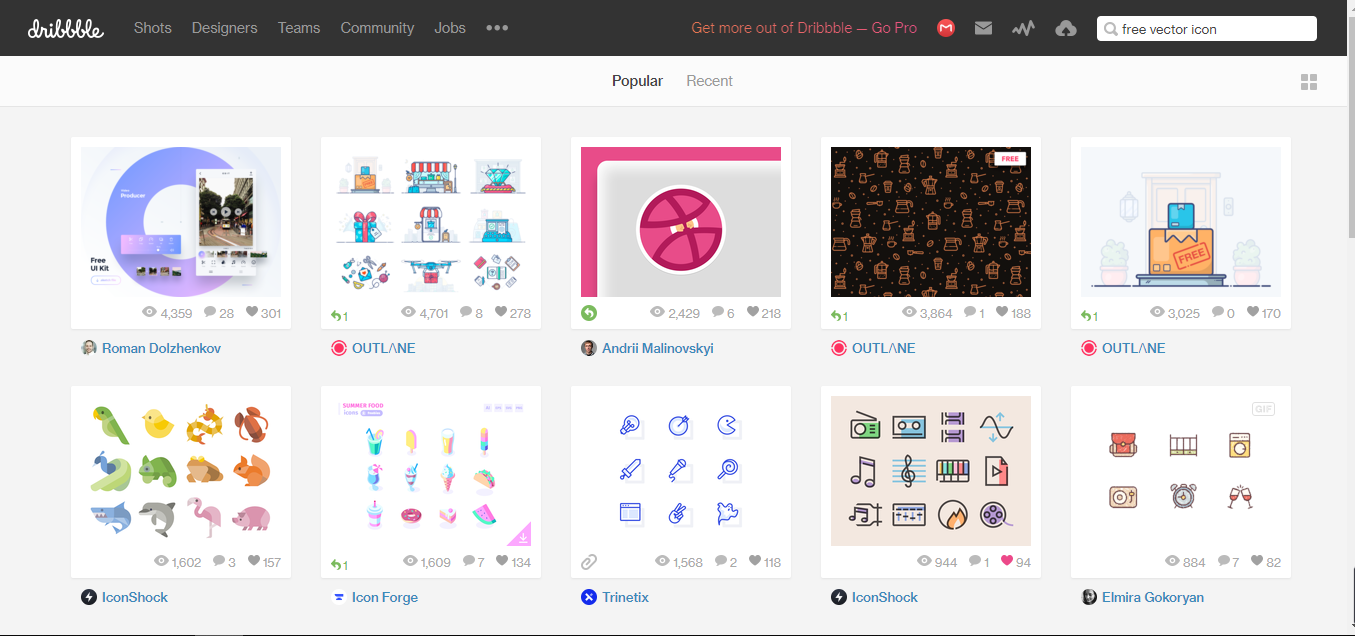Open comments on the shot with 28 comments
Viewport: 1355px width, 636px height.
[210, 313]
